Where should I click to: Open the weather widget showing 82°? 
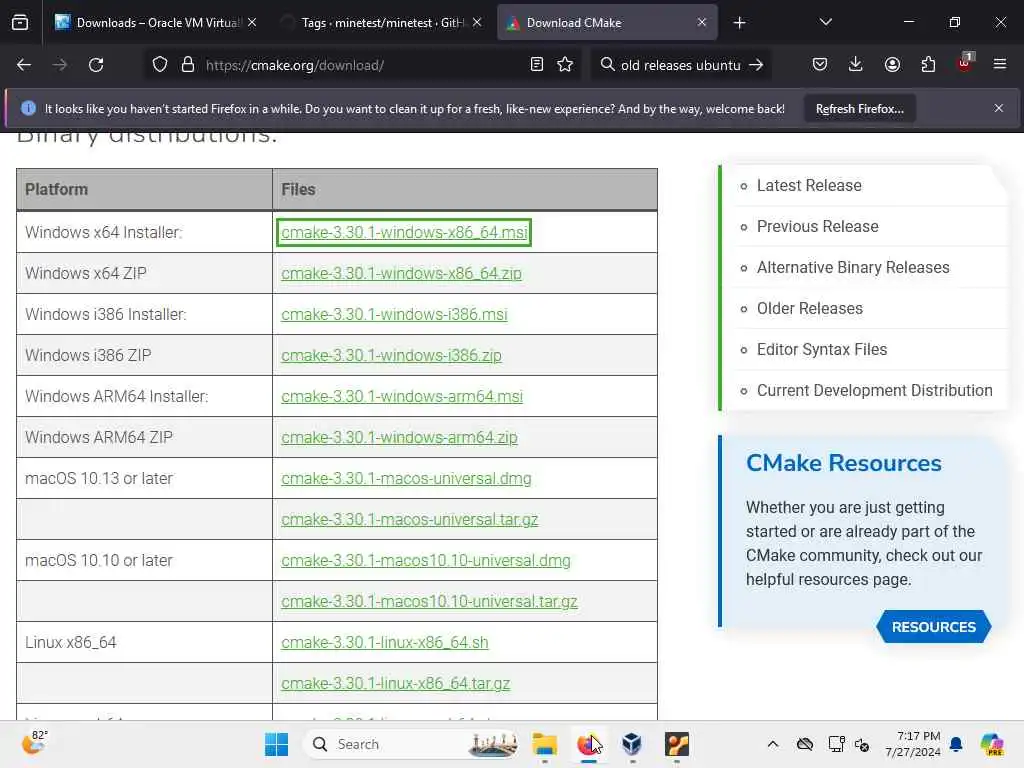35,743
